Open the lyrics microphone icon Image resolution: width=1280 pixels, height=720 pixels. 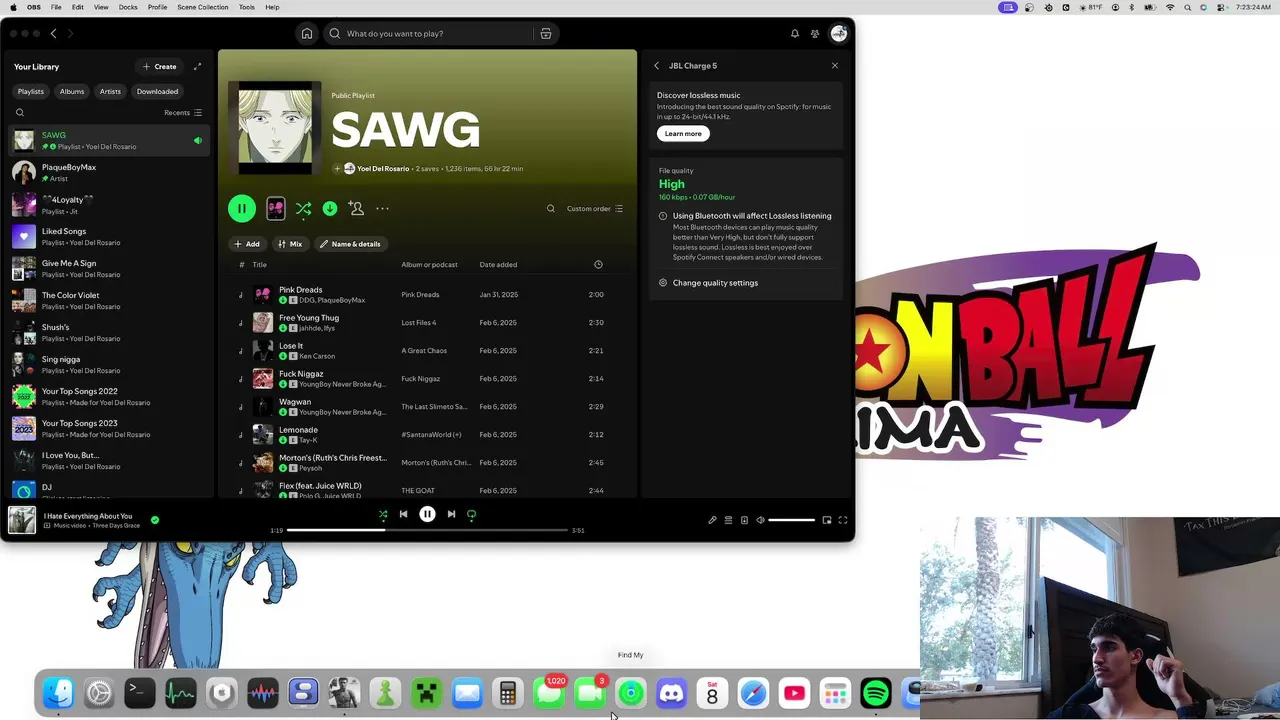712,520
